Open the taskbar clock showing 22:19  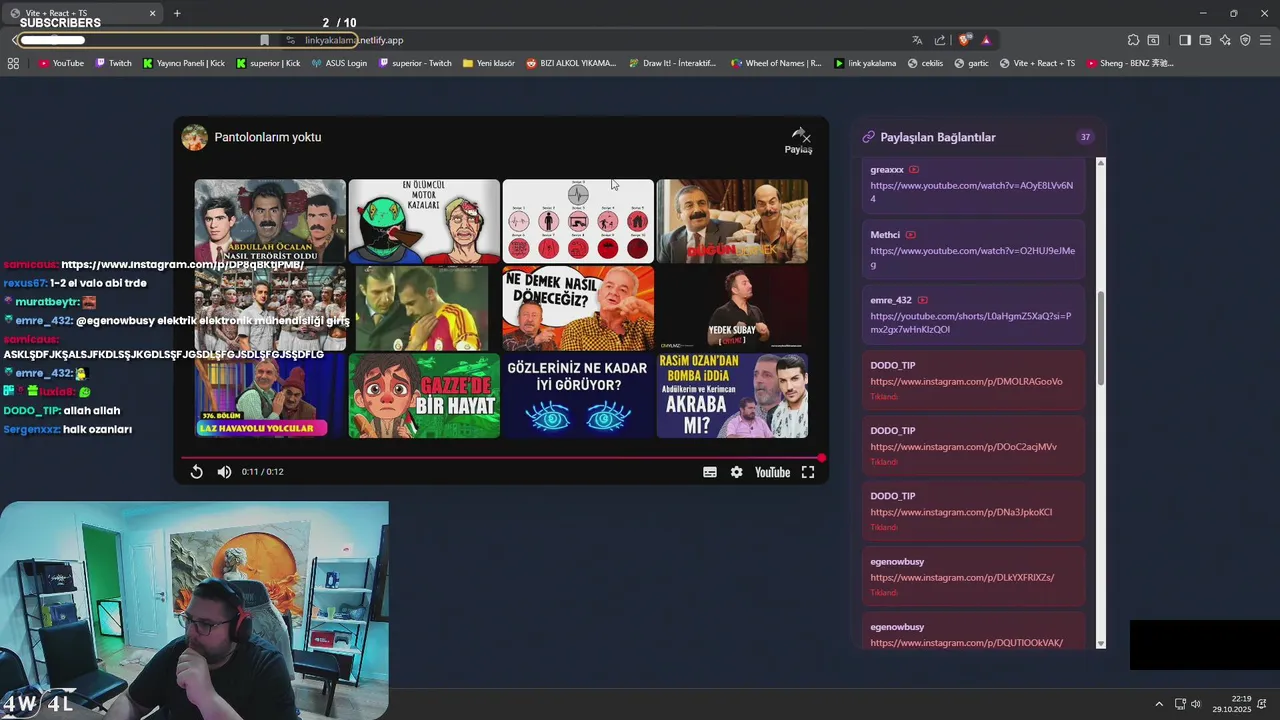click(x=1232, y=704)
